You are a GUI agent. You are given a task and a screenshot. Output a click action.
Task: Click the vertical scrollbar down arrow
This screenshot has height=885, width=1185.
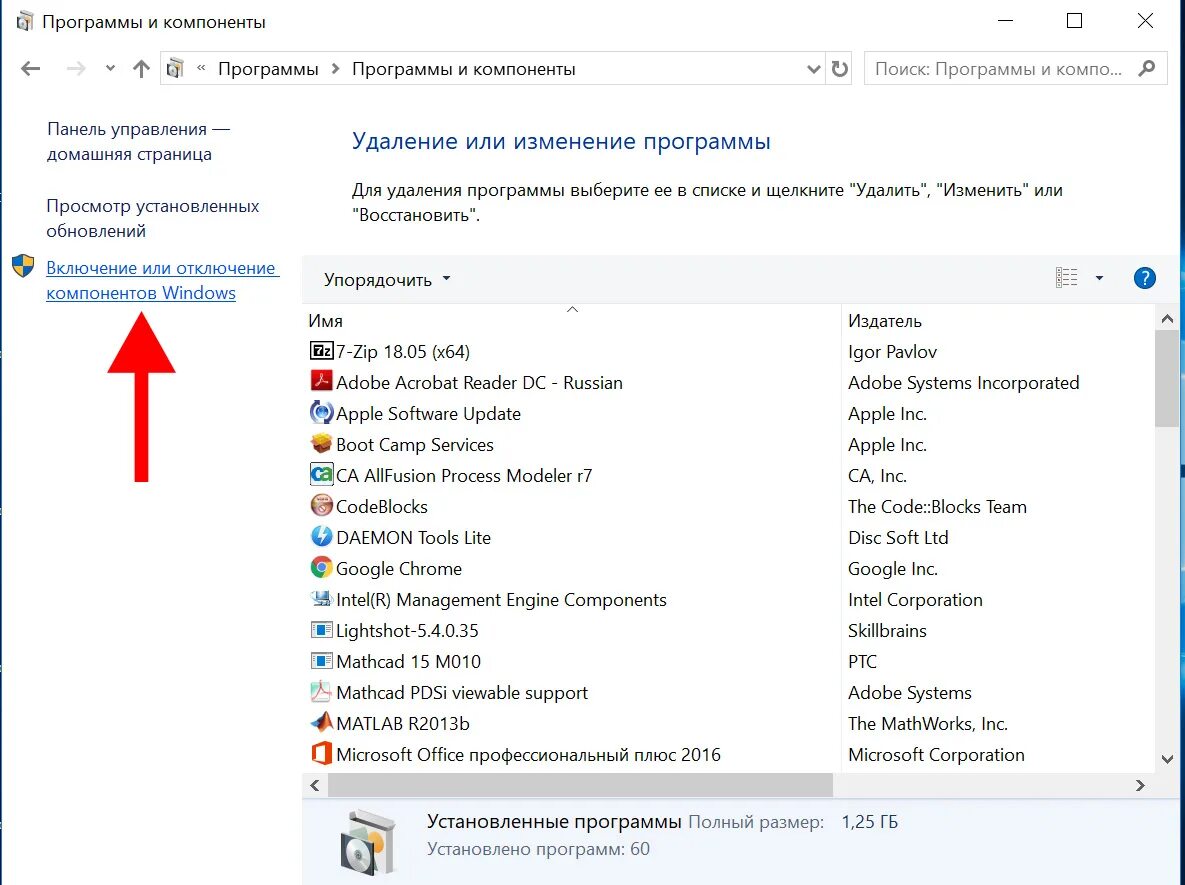tap(1167, 759)
